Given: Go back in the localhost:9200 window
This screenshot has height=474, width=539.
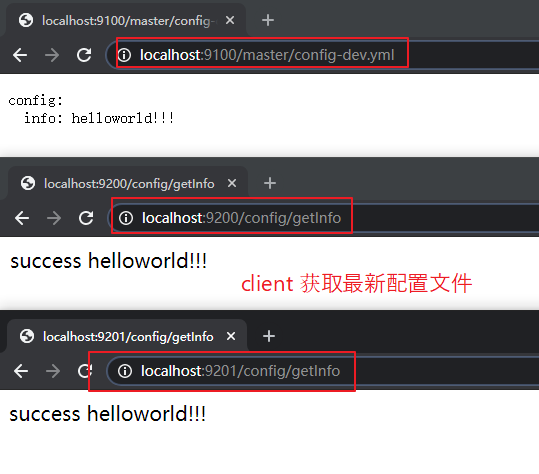Looking at the screenshot, I should [22, 218].
